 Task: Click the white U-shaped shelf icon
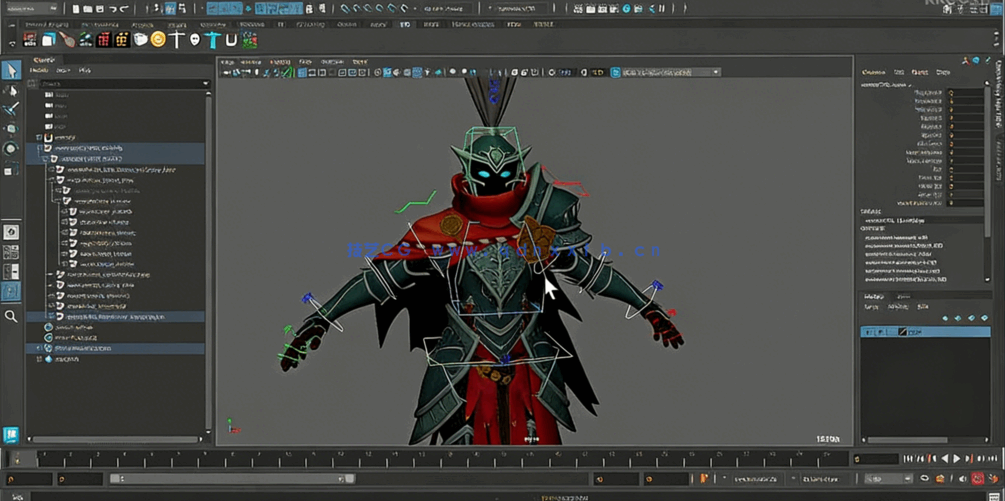(231, 40)
